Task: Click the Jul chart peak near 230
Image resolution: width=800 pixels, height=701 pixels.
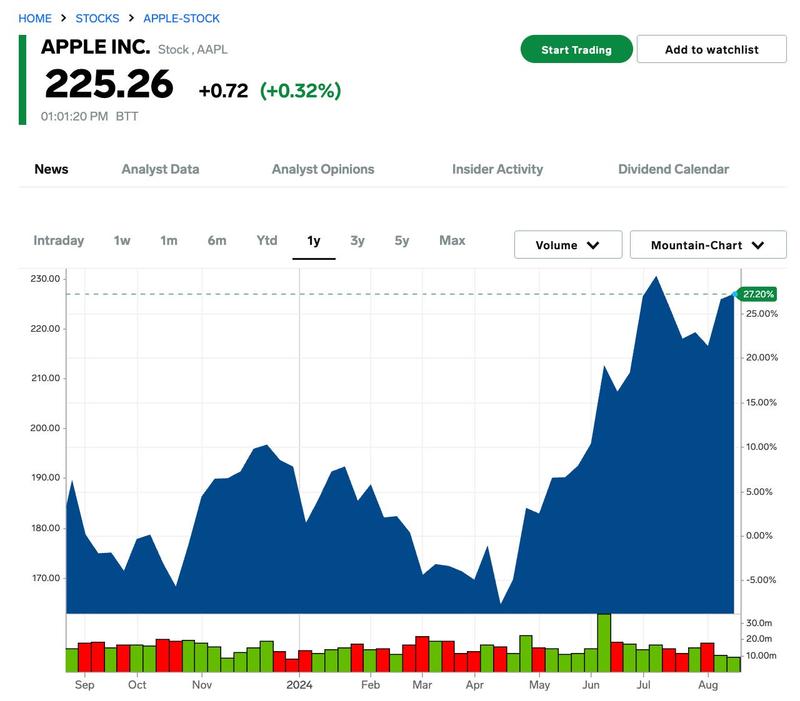Action: tap(656, 277)
